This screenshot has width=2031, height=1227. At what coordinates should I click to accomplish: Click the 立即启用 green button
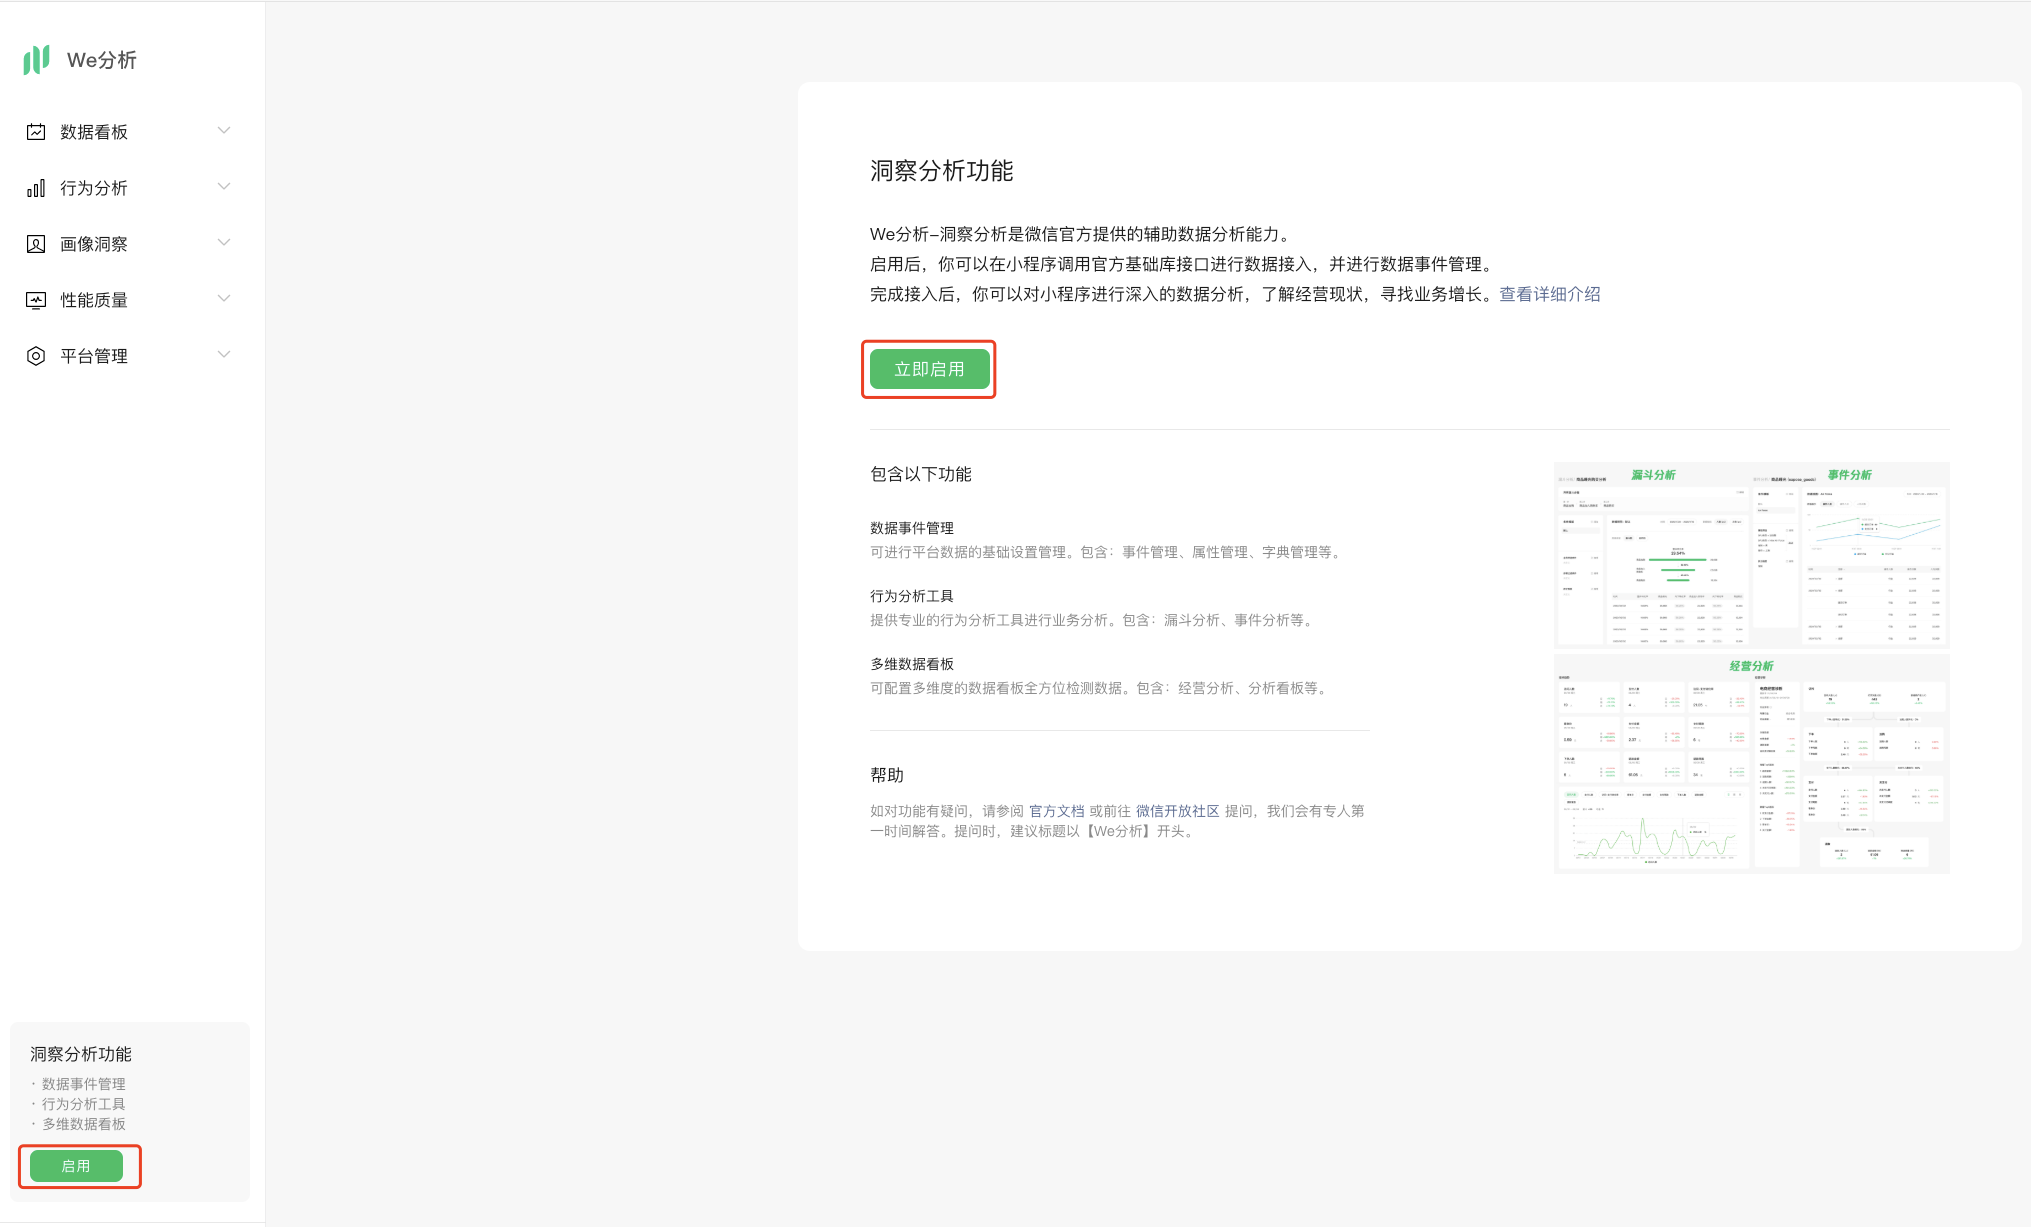pyautogui.click(x=929, y=369)
